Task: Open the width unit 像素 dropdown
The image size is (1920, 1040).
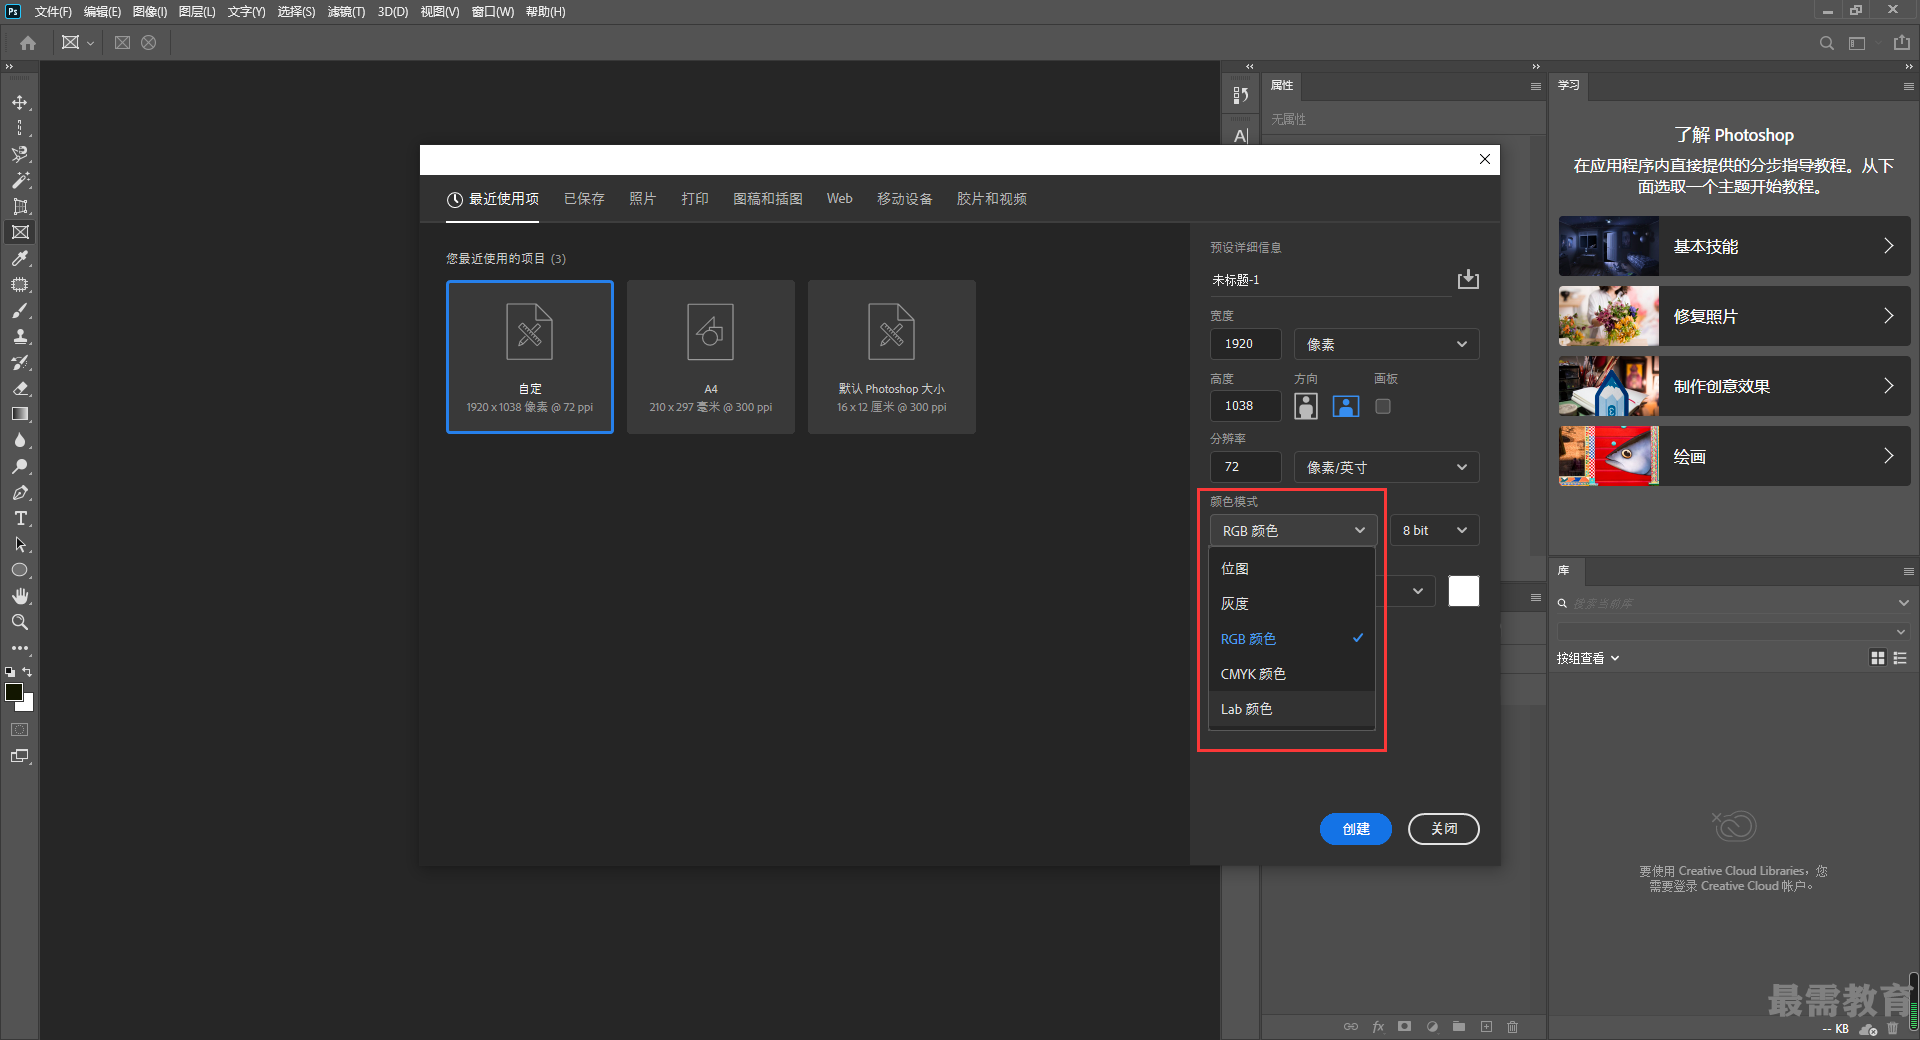Action: [1386, 344]
